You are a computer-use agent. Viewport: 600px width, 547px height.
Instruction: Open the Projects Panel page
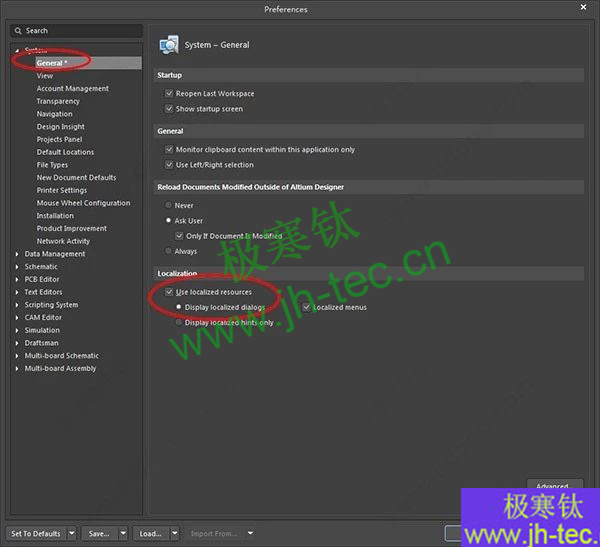point(59,139)
